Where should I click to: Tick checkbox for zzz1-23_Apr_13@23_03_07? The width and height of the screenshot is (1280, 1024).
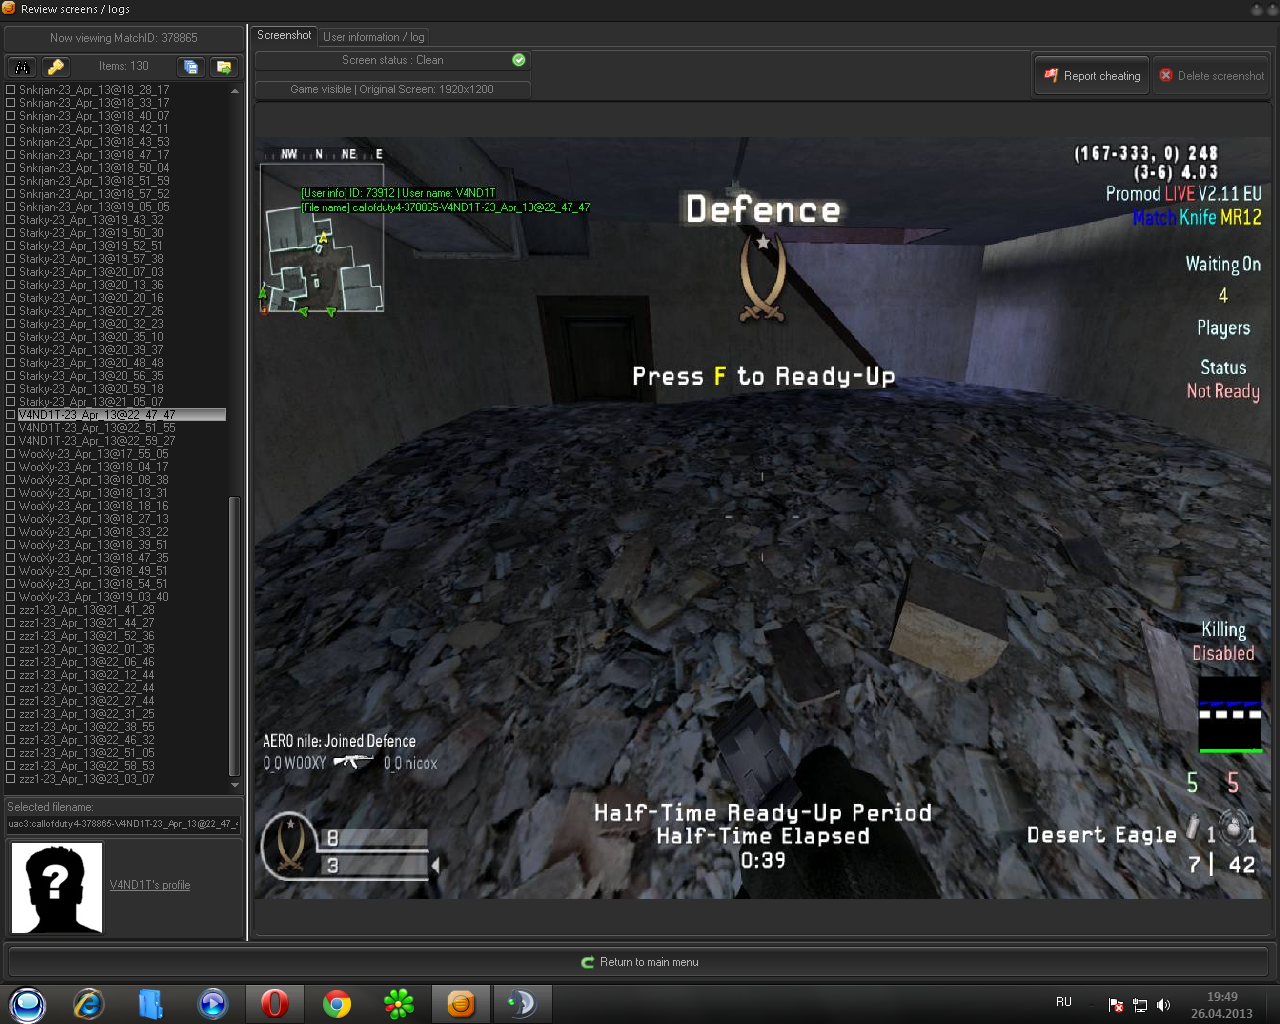click(x=11, y=779)
